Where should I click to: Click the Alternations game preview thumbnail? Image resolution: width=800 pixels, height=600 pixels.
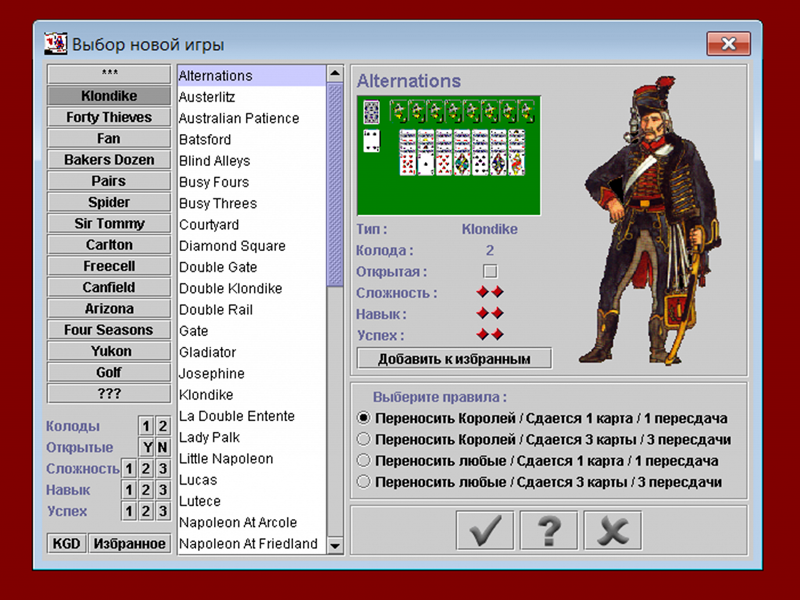449,155
